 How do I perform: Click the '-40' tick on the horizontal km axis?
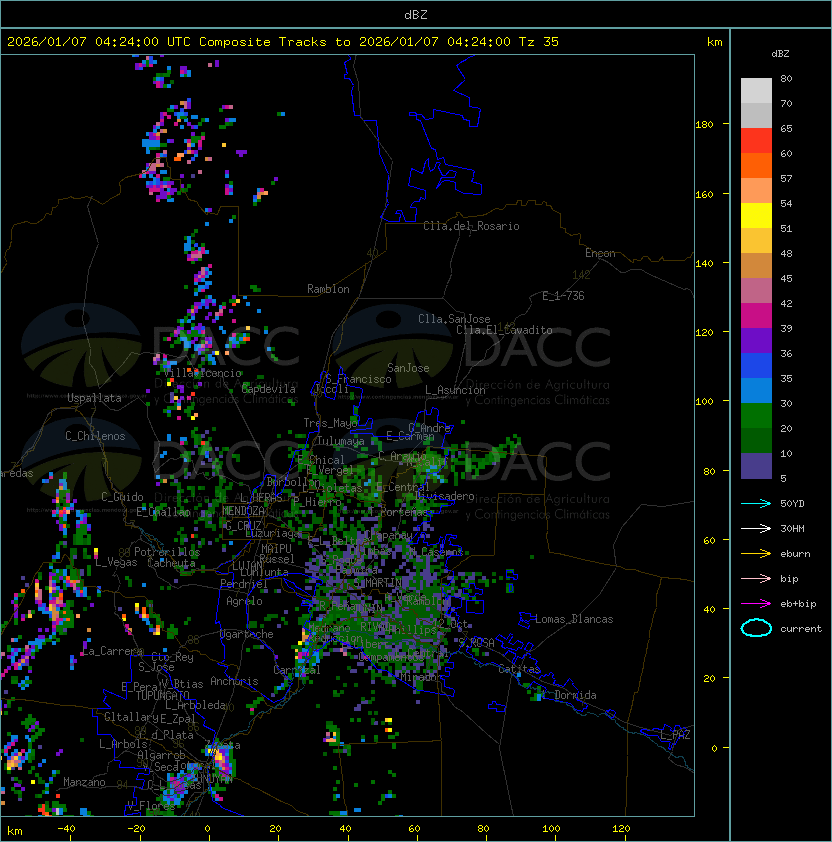pos(66,829)
